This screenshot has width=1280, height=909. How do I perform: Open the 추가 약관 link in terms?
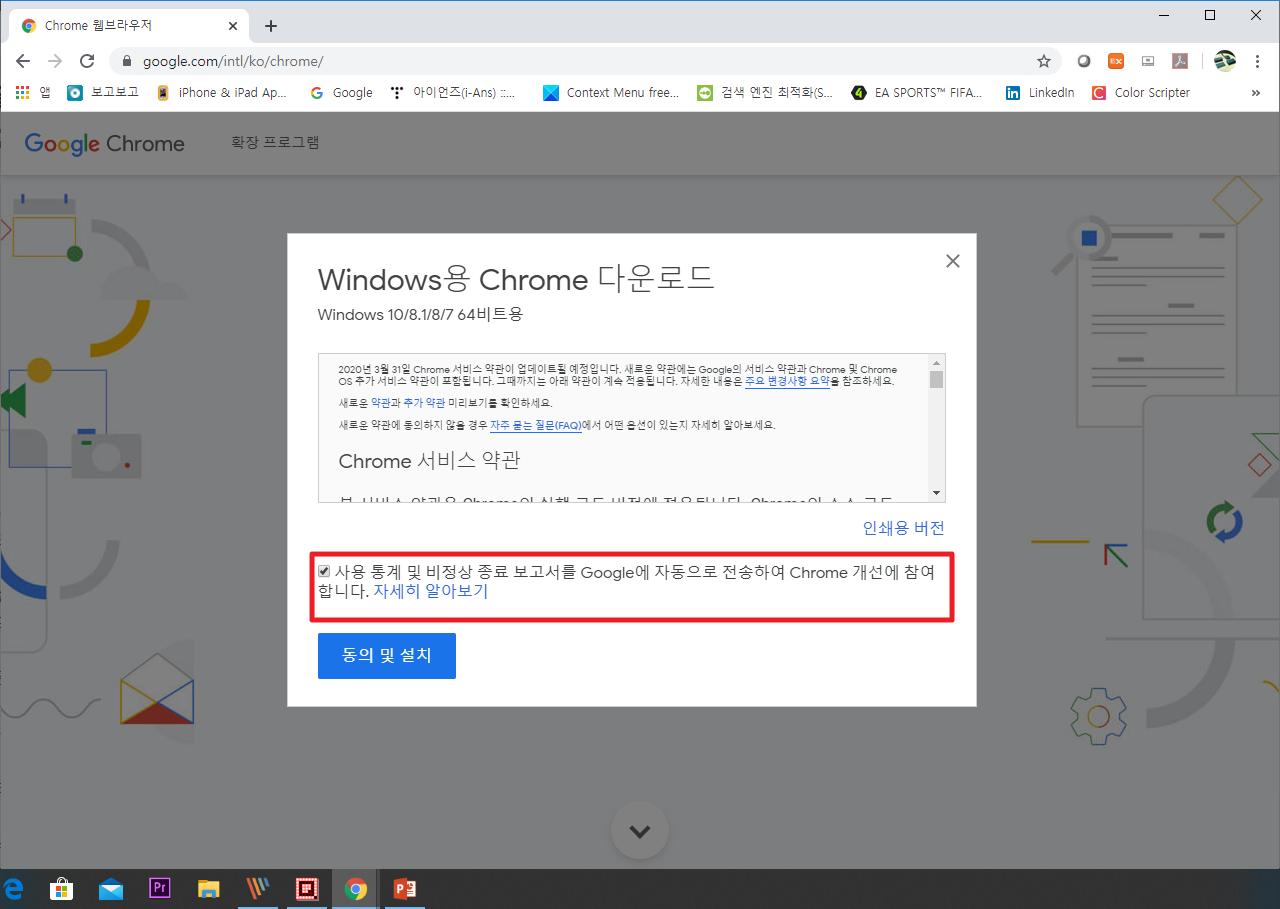[x=422, y=402]
